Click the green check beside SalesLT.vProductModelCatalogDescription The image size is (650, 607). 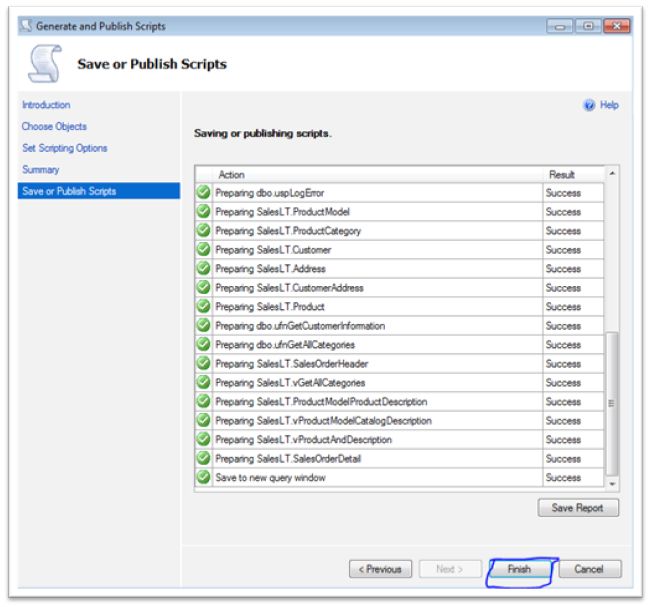click(x=204, y=420)
